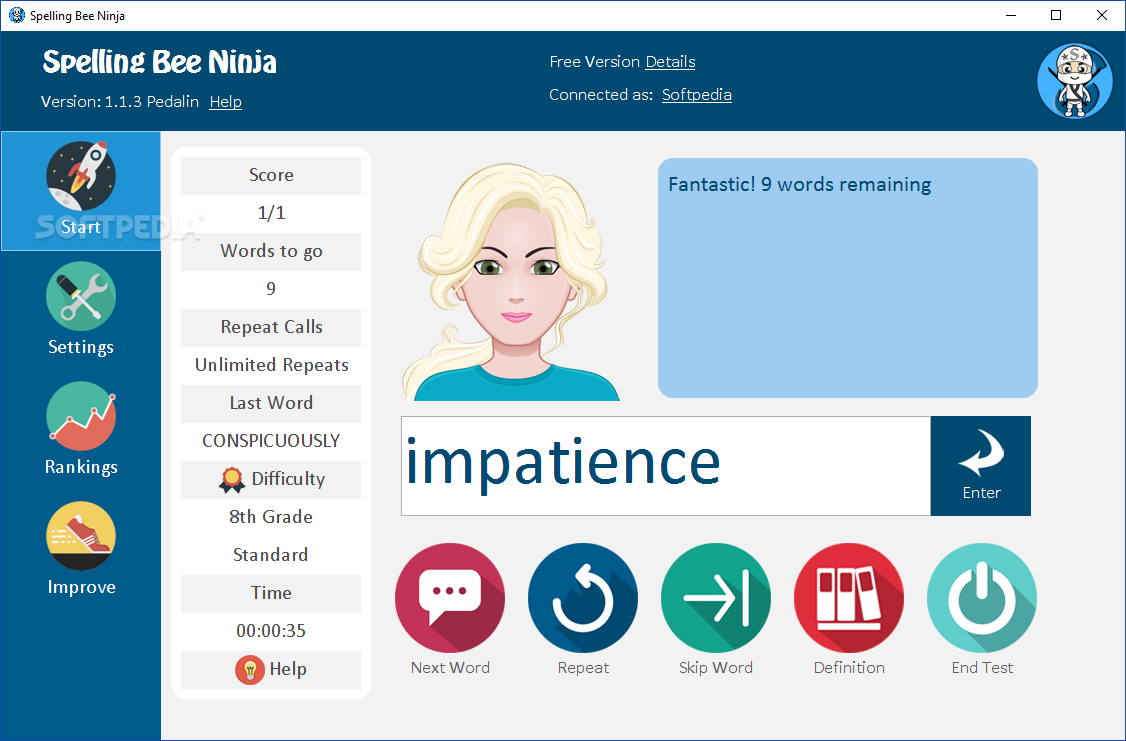Click the Score header
The image size is (1126, 741).
point(271,175)
